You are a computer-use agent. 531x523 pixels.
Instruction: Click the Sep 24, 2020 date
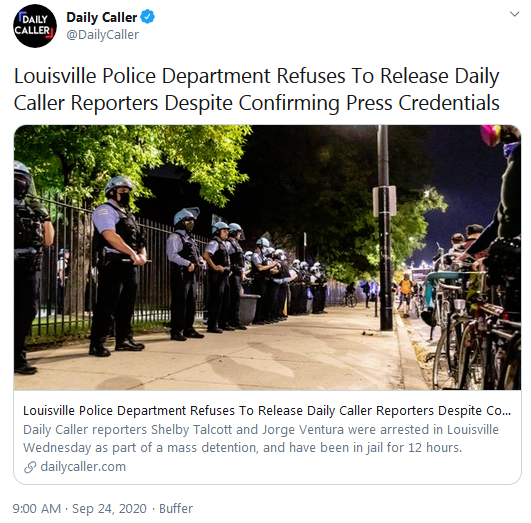coord(109,508)
